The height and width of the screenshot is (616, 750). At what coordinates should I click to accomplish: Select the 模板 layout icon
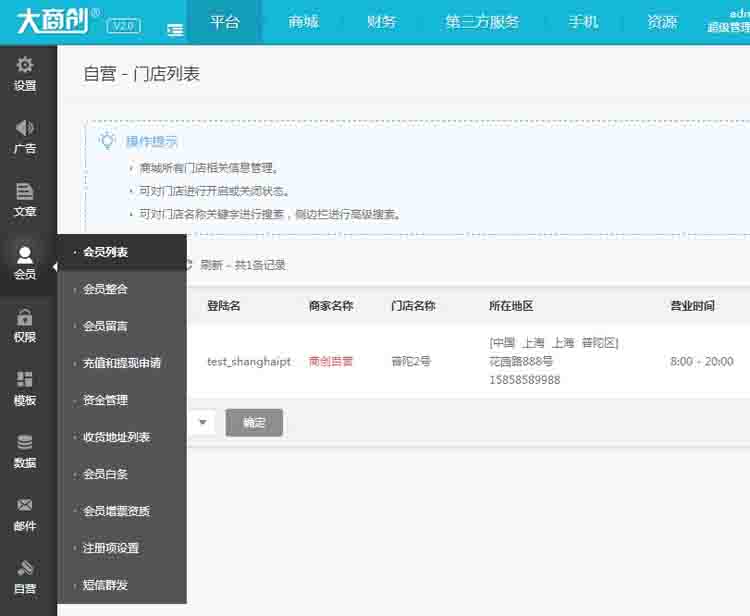25,381
